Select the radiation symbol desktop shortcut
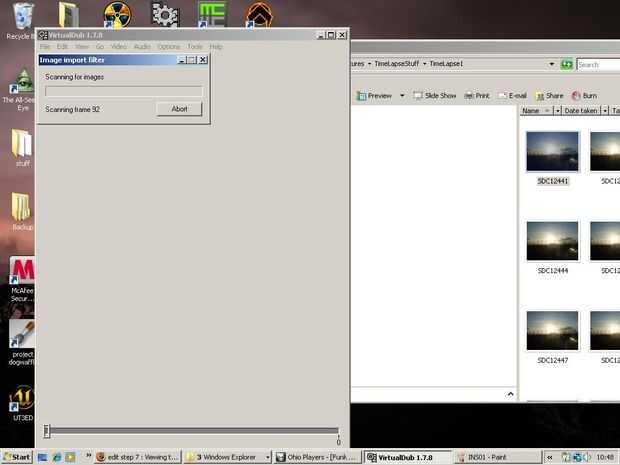The image size is (620, 465). pyautogui.click(x=117, y=15)
